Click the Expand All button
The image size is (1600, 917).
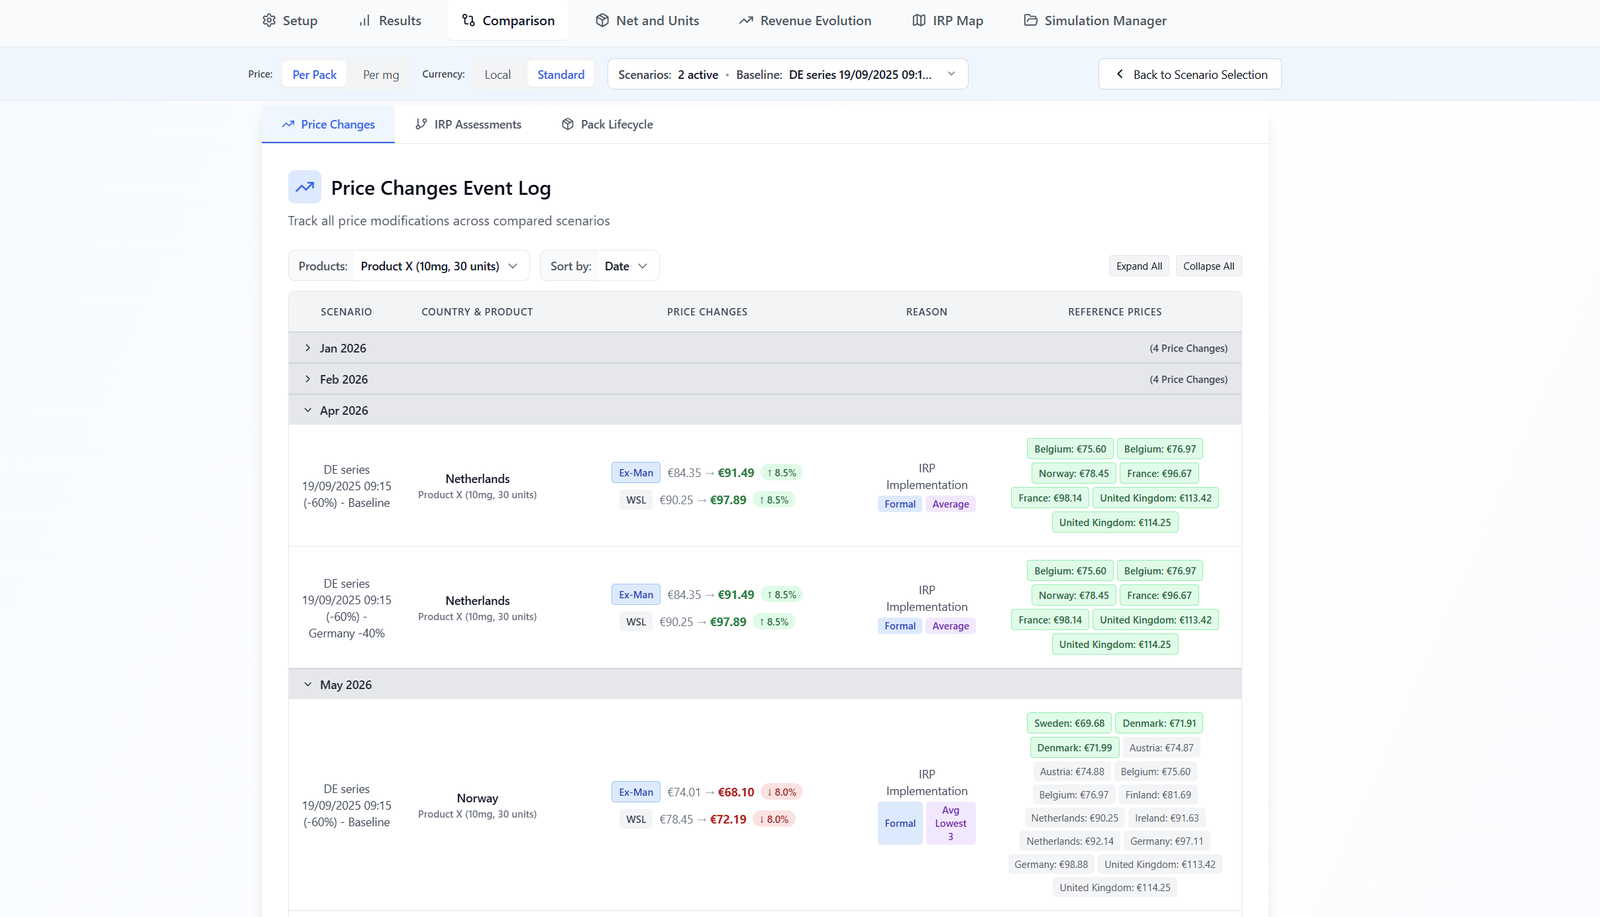tap(1138, 265)
